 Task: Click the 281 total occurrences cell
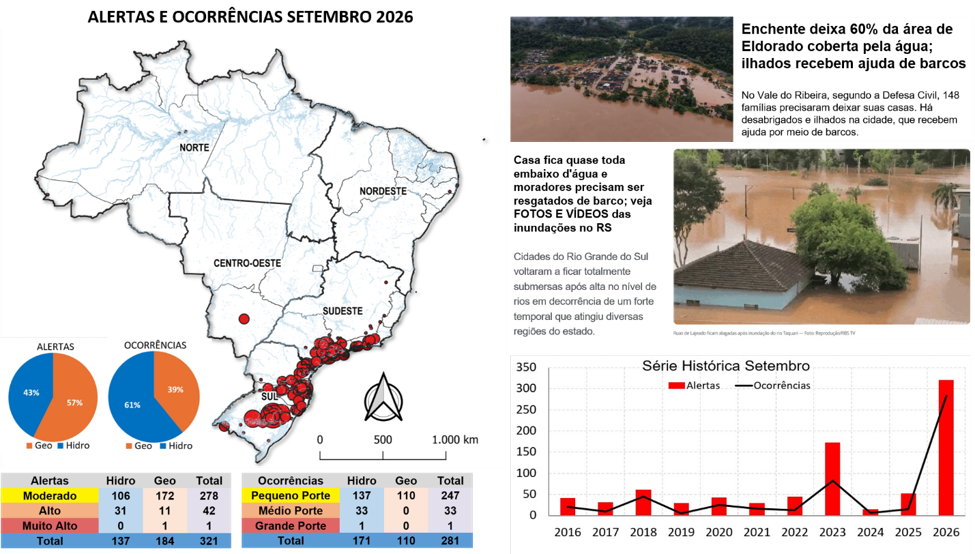(450, 540)
